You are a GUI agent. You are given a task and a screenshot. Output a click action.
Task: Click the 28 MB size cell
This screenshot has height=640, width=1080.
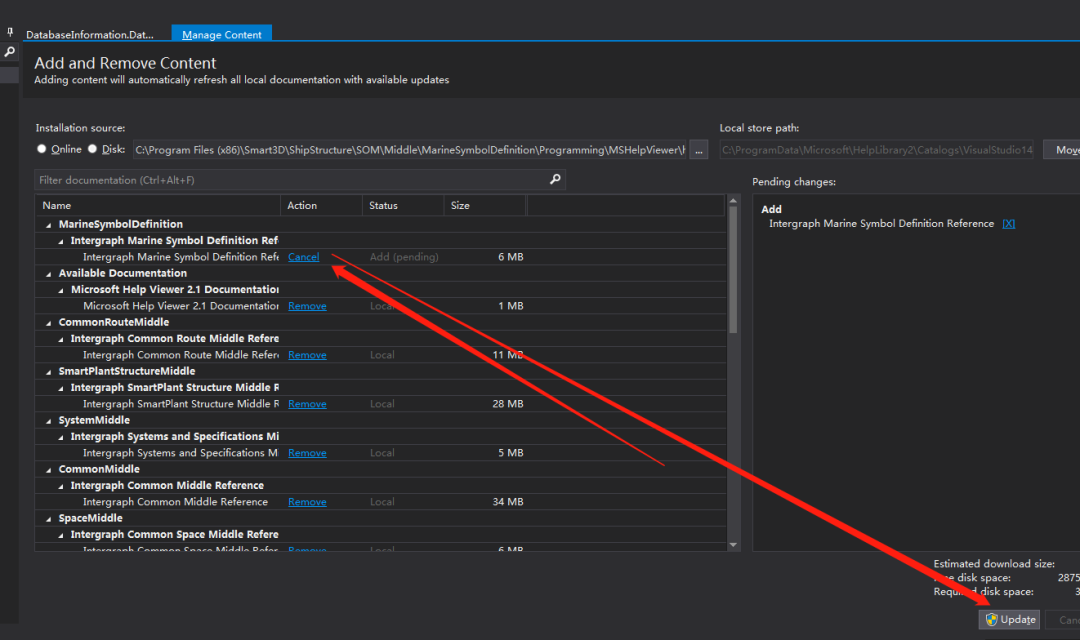pos(508,404)
